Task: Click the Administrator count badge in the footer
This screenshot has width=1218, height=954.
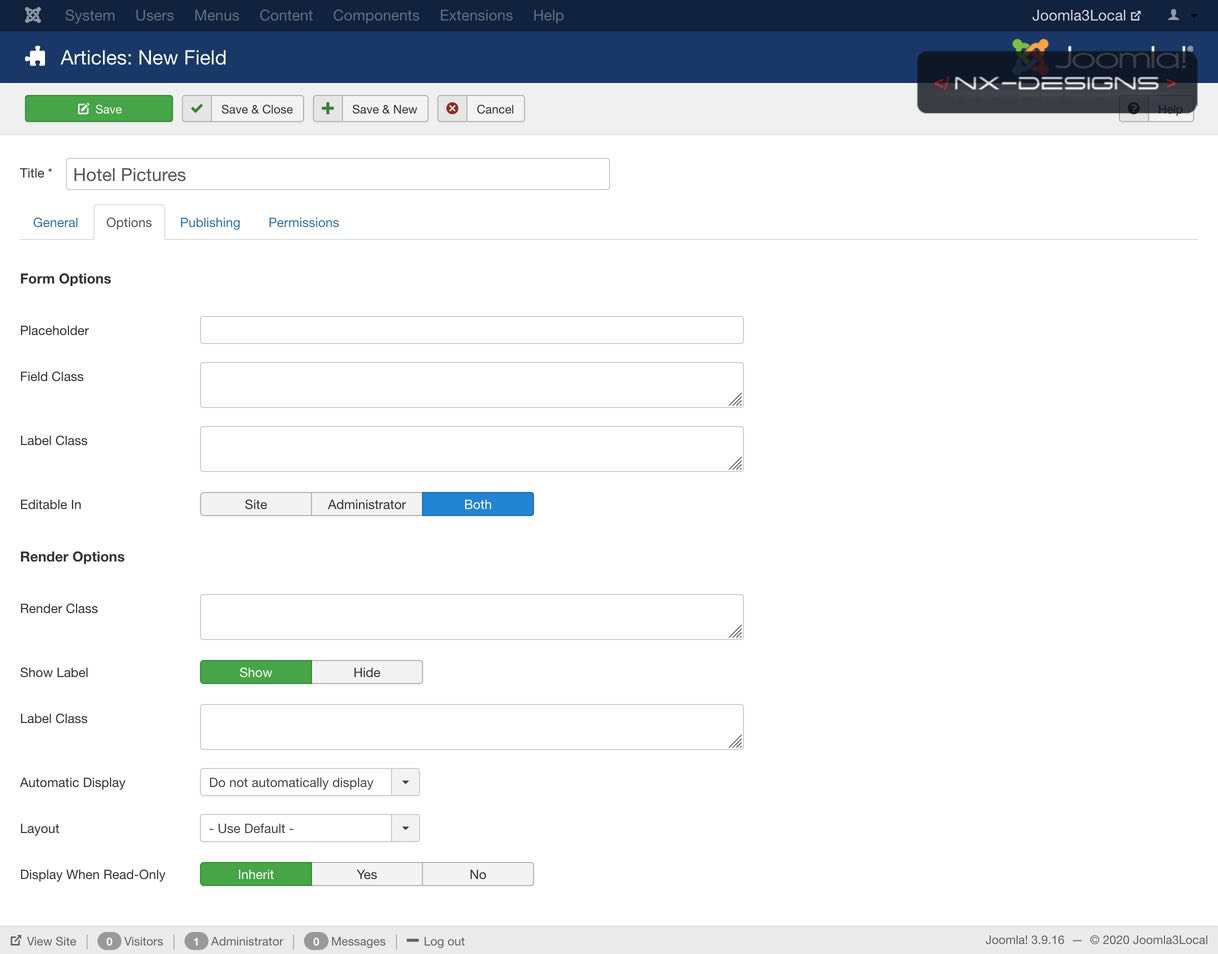Action: click(x=196, y=941)
